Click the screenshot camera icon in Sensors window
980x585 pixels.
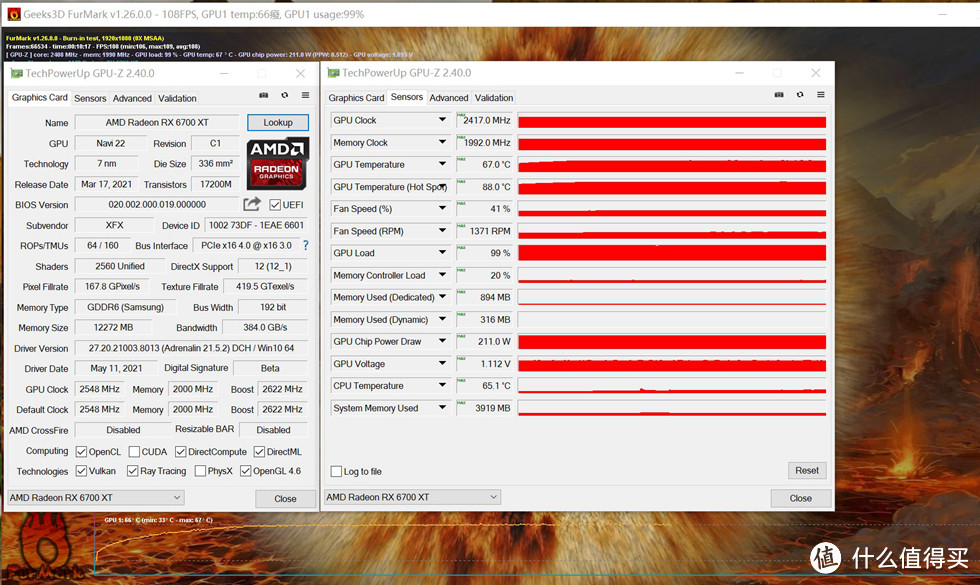779,94
